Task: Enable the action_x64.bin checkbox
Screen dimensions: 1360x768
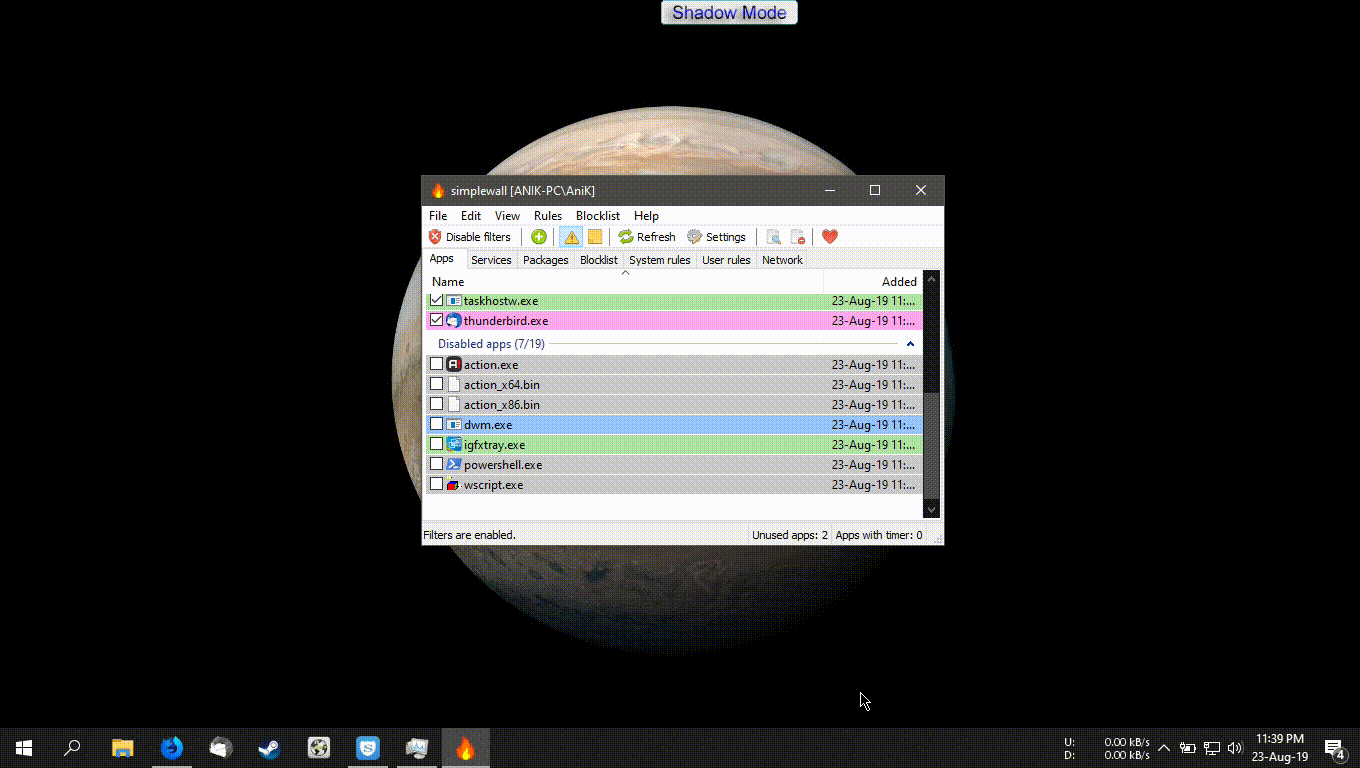Action: coord(436,384)
